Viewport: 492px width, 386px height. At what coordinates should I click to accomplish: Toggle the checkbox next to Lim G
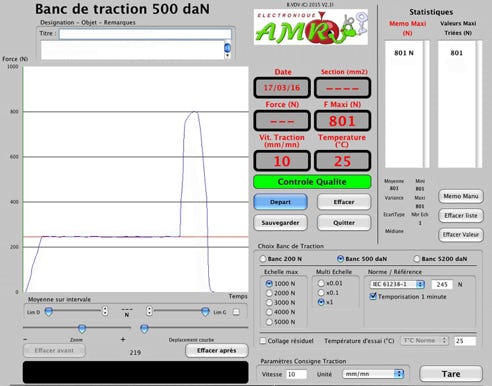pyautogui.click(x=236, y=312)
